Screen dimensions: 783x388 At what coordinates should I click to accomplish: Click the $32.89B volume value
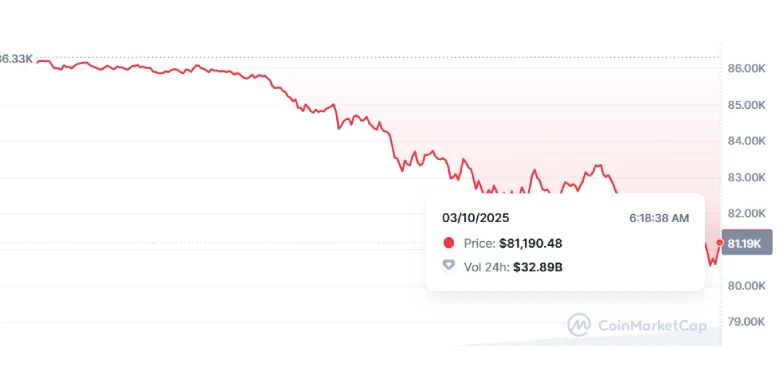click(x=538, y=268)
